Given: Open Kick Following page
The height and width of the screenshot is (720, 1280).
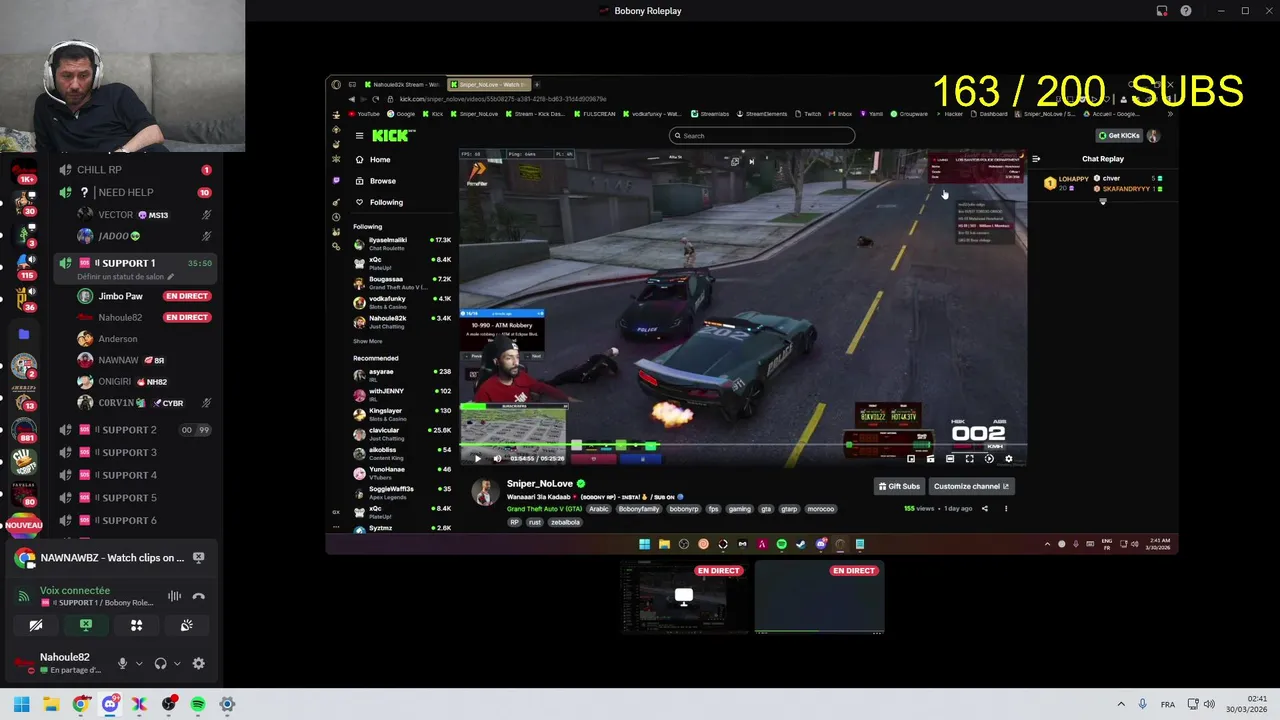Looking at the screenshot, I should coord(380,202).
